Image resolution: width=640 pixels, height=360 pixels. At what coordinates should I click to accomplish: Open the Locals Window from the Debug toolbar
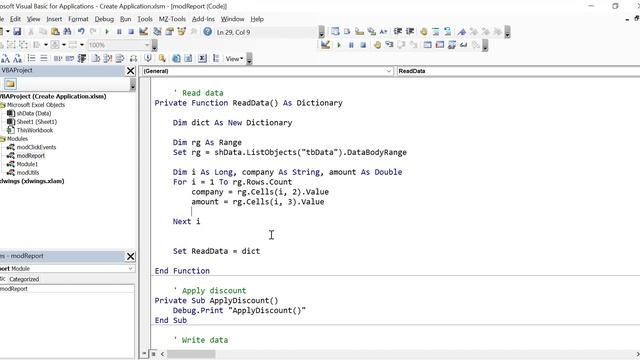[427, 44]
